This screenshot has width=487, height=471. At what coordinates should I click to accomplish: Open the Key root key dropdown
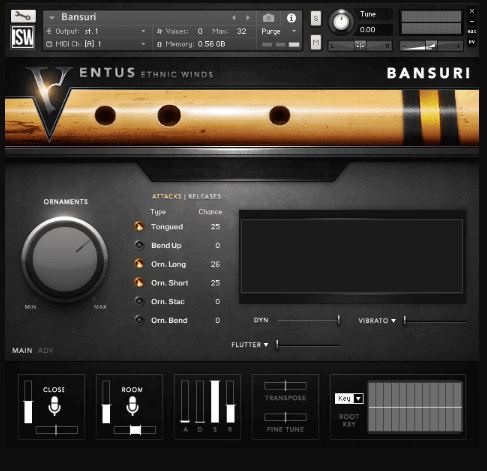point(349,398)
